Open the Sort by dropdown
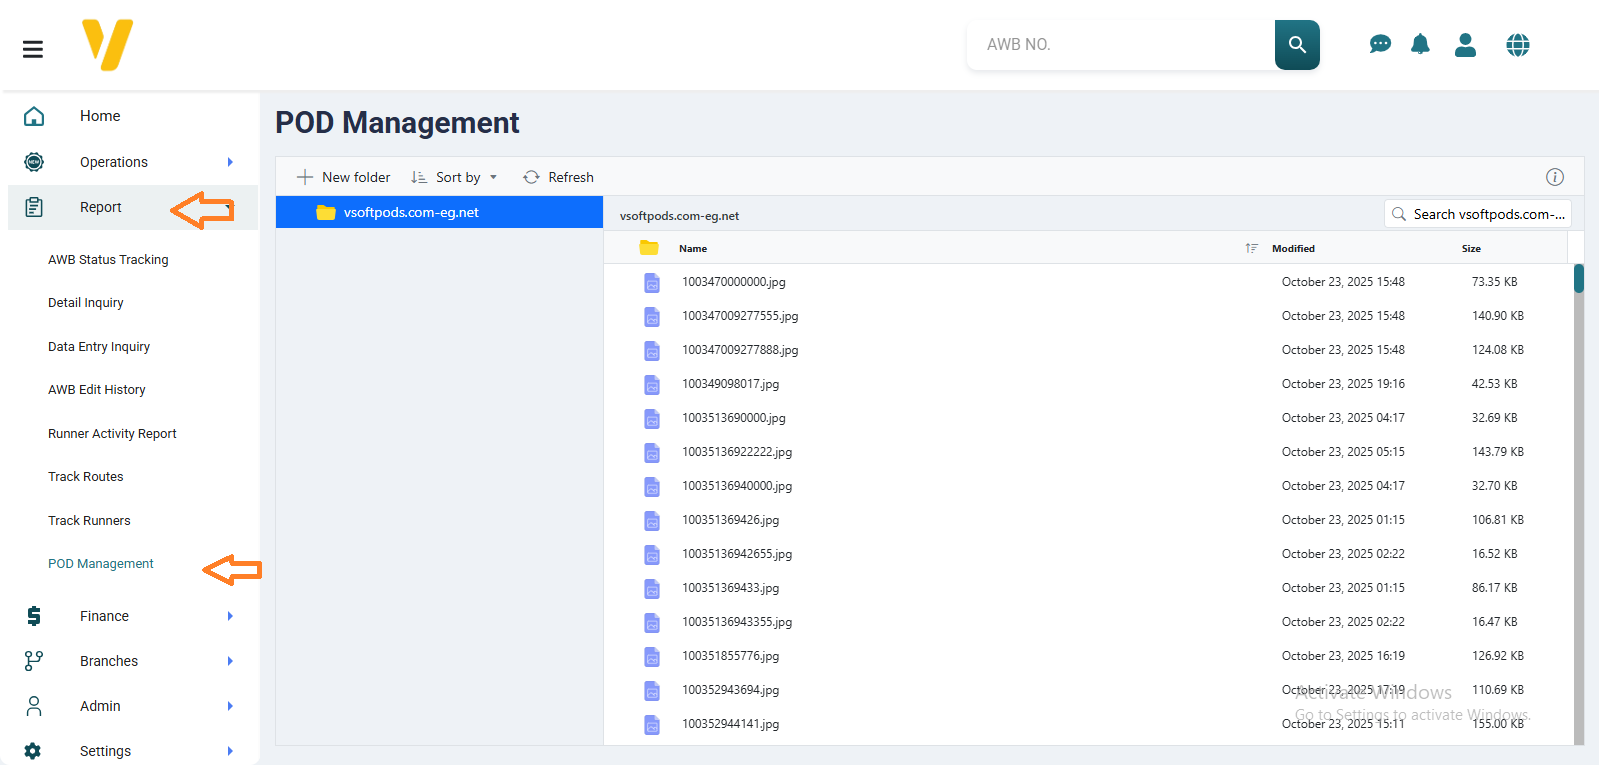Screen dimensions: 1599x765 coord(454,177)
